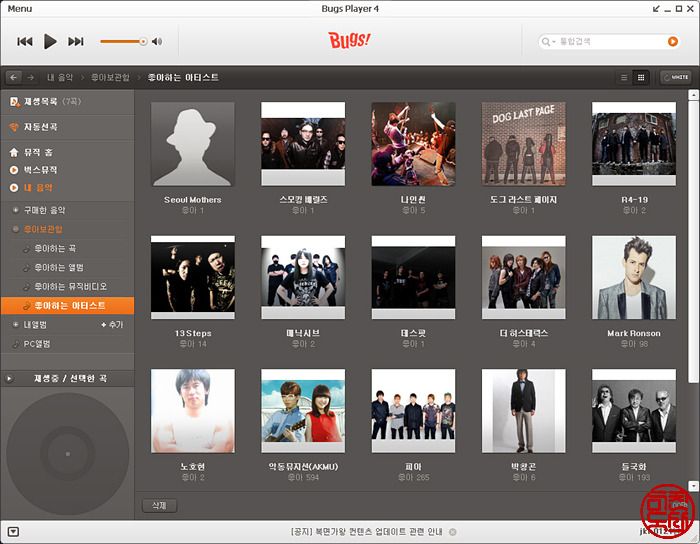
Task: Select 좋아하는 아티스트 item
Action: (x=67, y=306)
